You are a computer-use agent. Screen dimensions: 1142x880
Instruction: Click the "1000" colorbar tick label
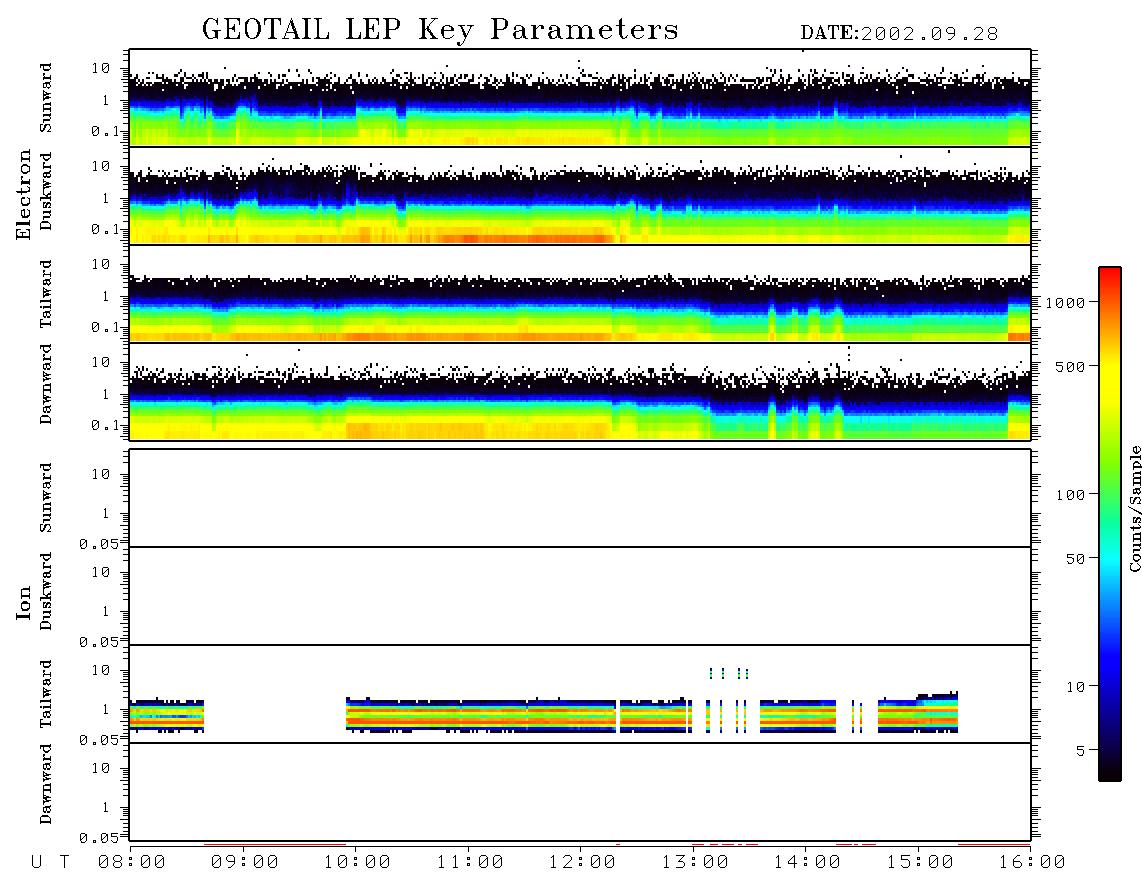(x=1066, y=302)
